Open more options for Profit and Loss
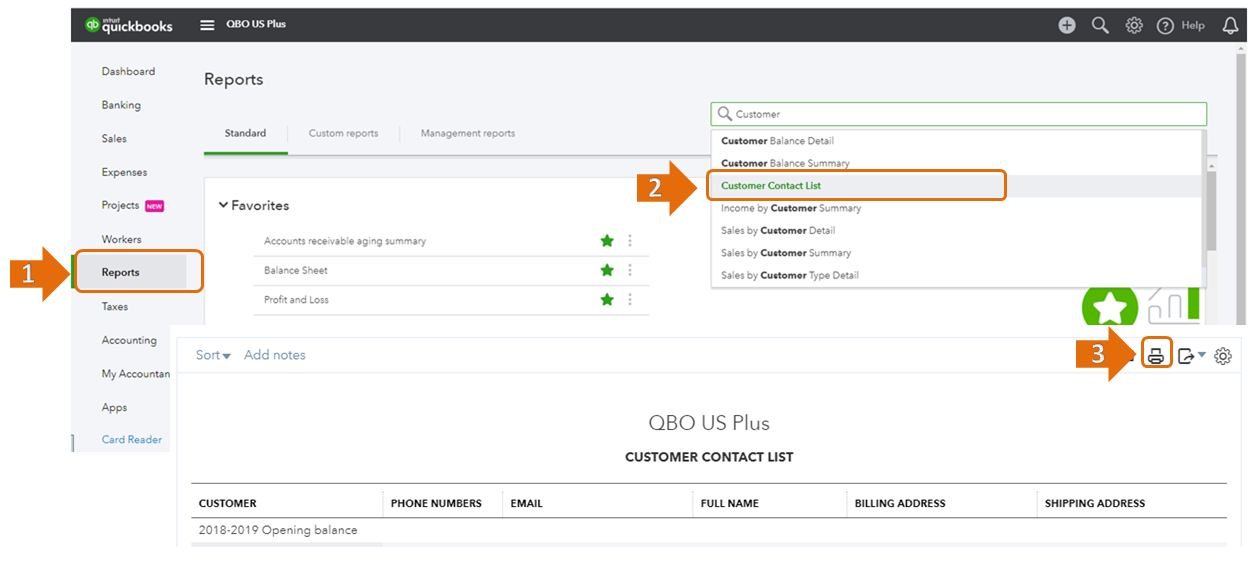The height and width of the screenshot is (577, 1250). click(630, 299)
